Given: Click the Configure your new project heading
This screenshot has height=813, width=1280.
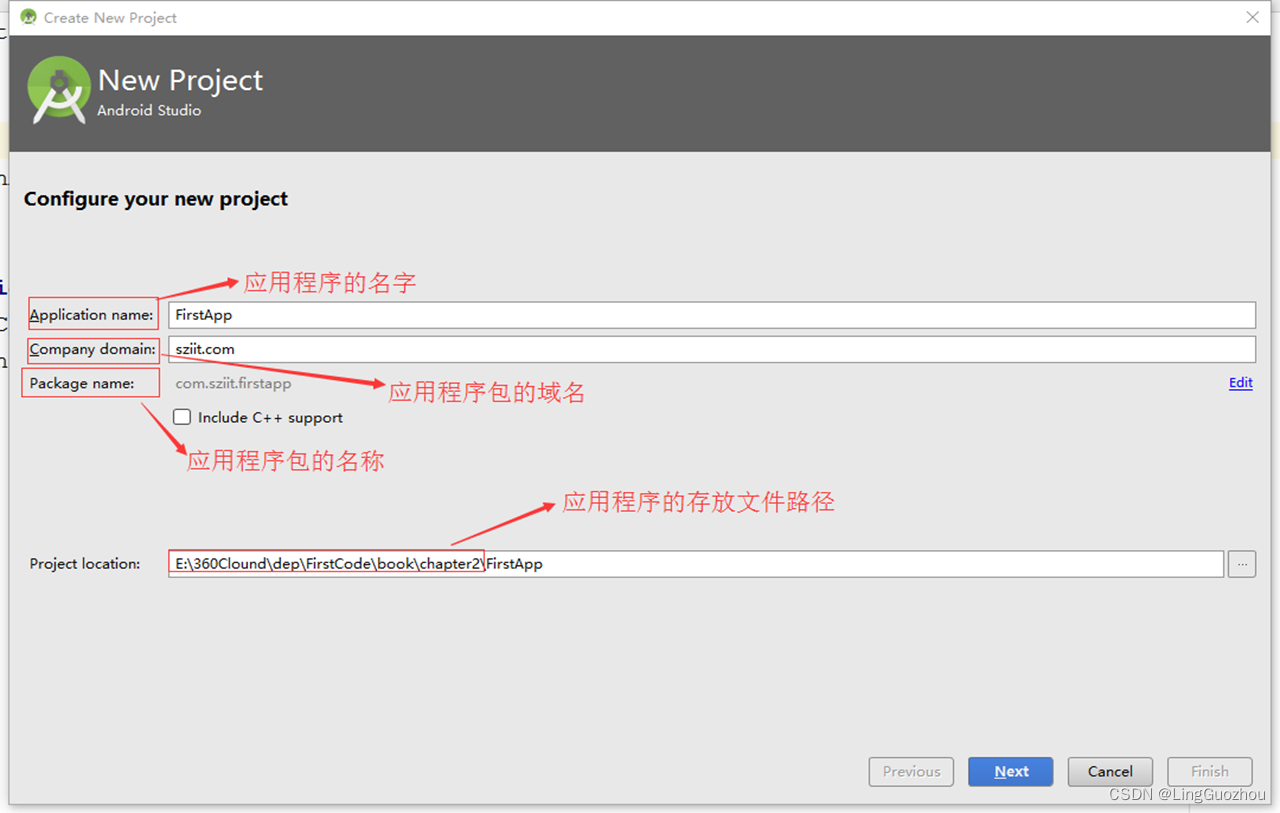Looking at the screenshot, I should tap(156, 199).
